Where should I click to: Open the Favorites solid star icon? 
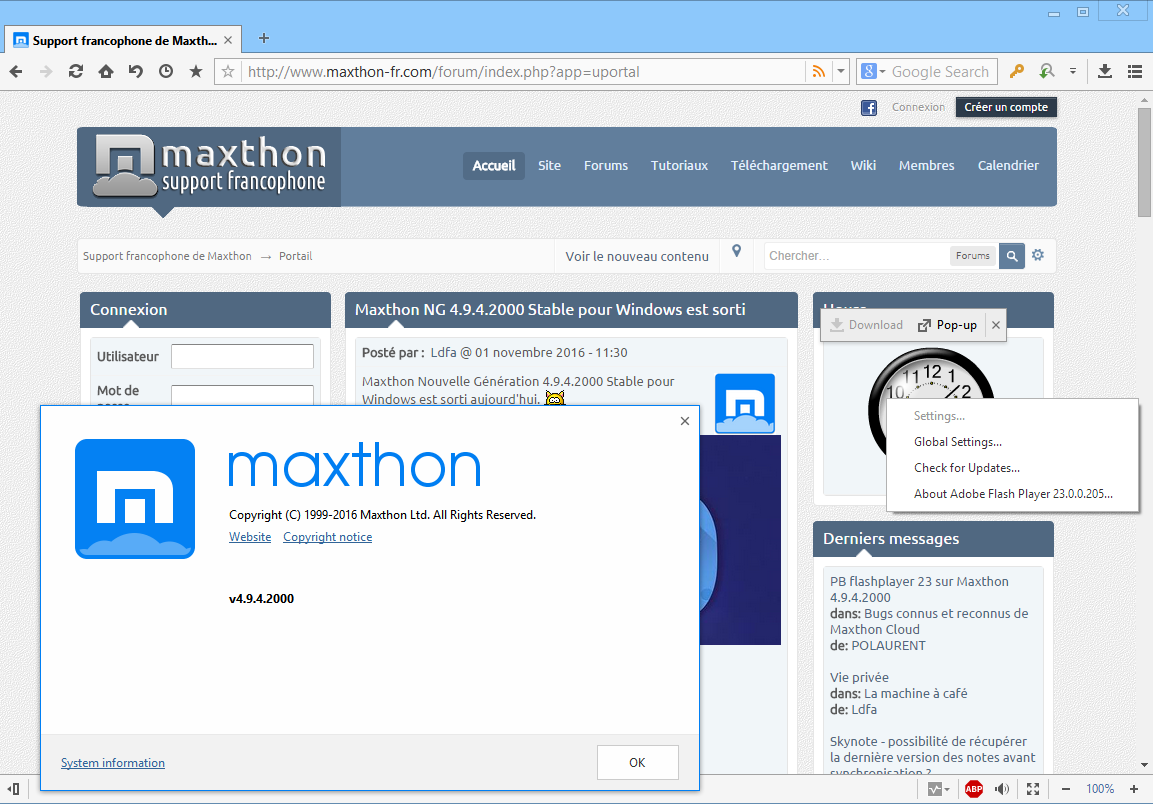pos(196,71)
